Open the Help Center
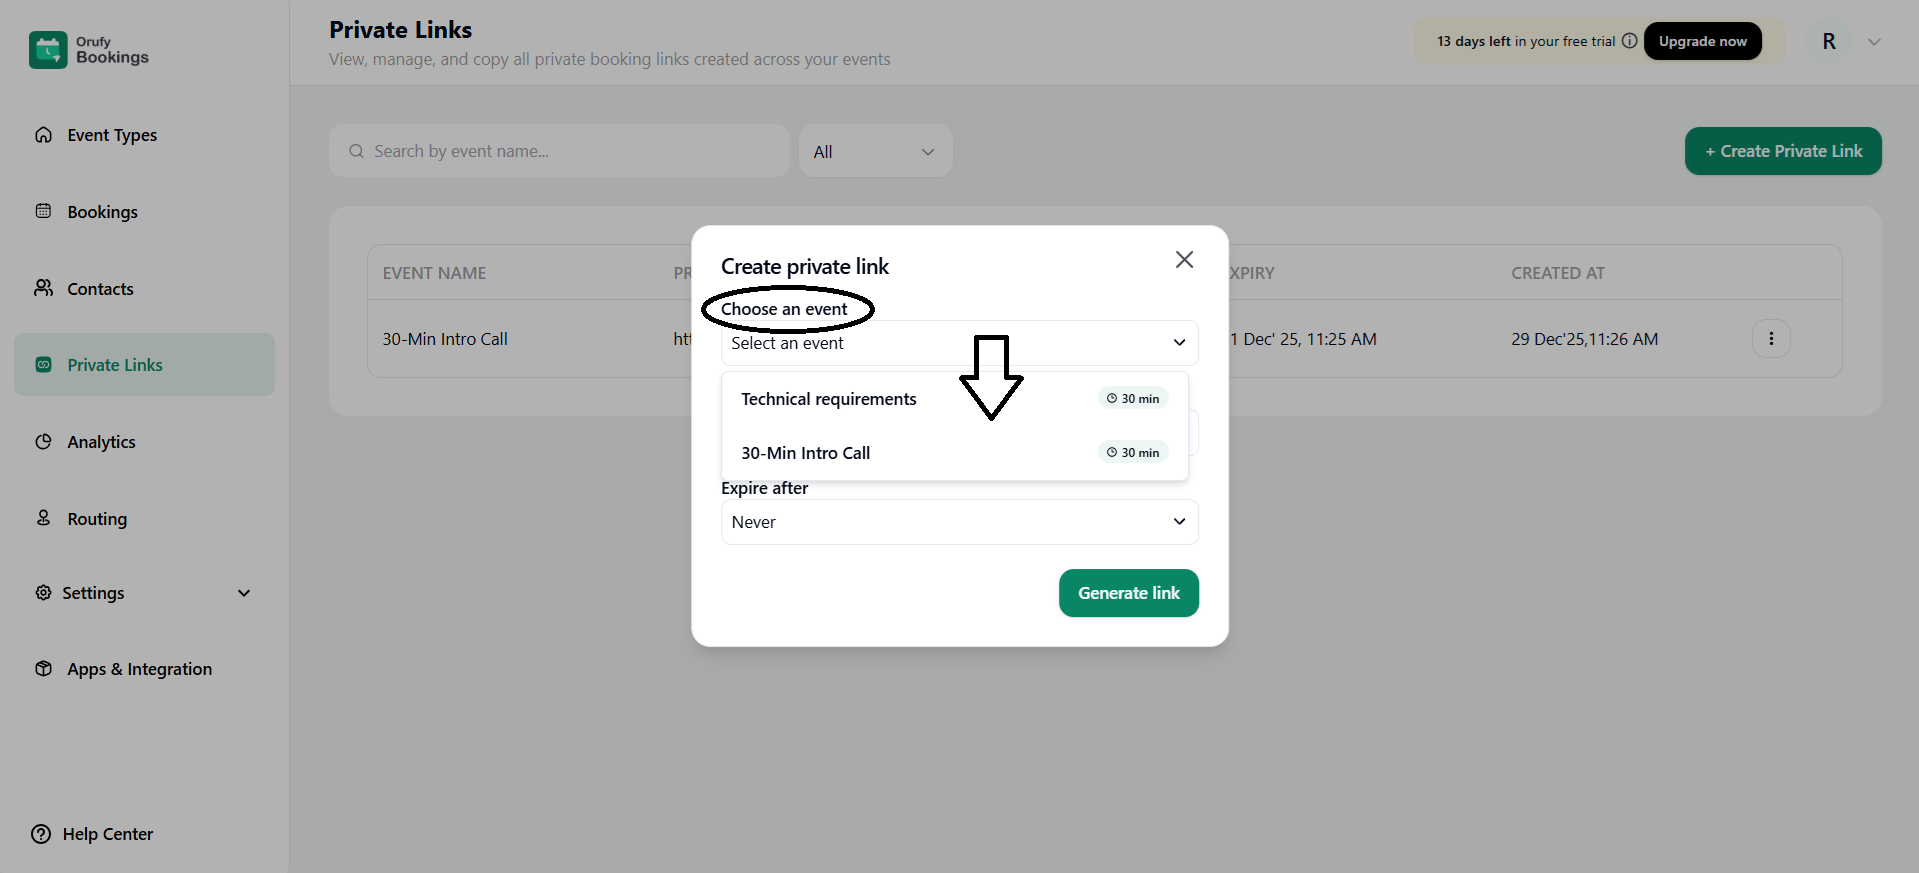This screenshot has height=873, width=1919. point(107,834)
